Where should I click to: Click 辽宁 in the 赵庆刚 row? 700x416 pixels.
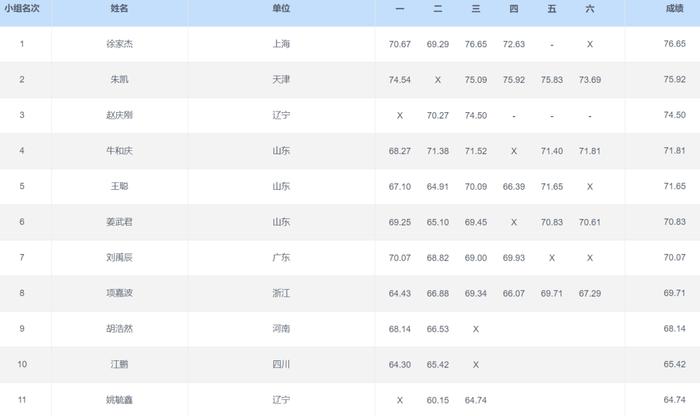tap(281, 115)
